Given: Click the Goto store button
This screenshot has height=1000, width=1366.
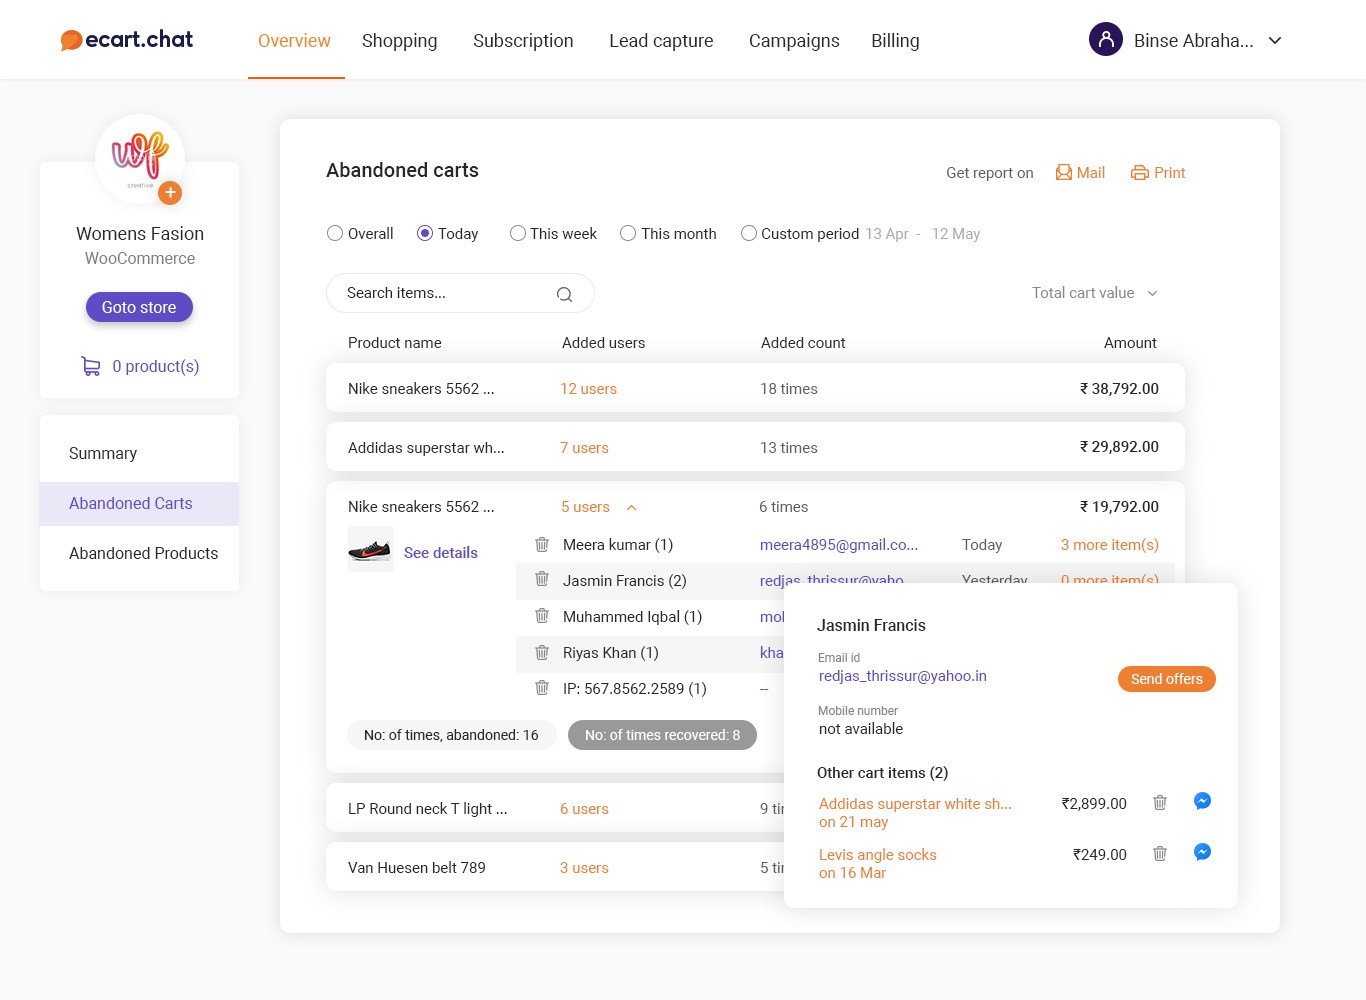Looking at the screenshot, I should 139,307.
